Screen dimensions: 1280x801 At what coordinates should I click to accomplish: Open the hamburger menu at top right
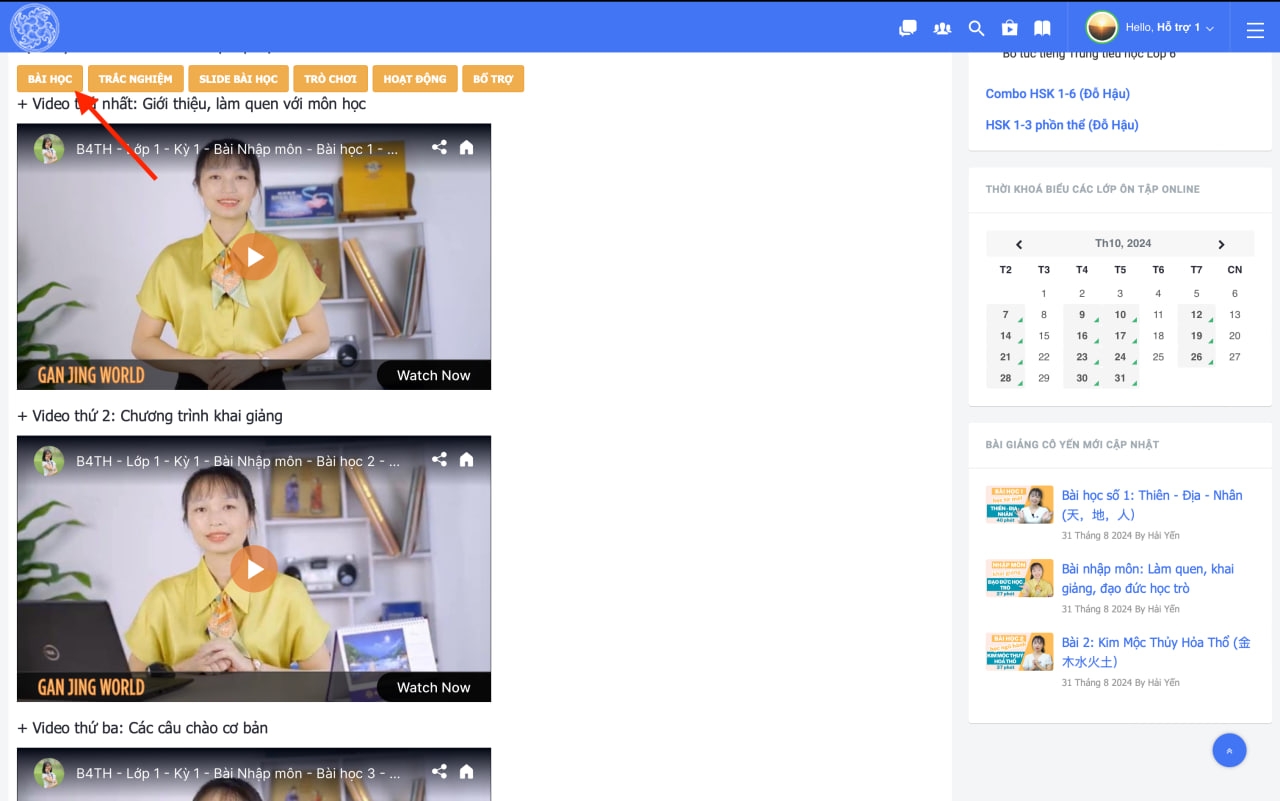click(1255, 30)
